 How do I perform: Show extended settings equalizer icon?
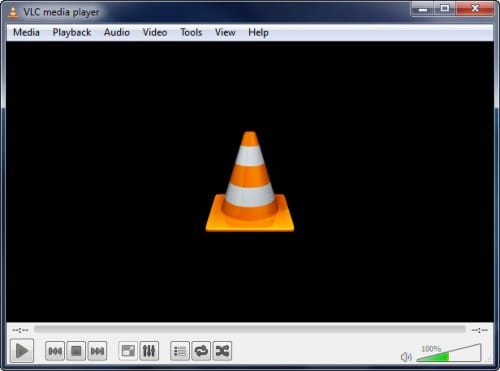tap(149, 351)
